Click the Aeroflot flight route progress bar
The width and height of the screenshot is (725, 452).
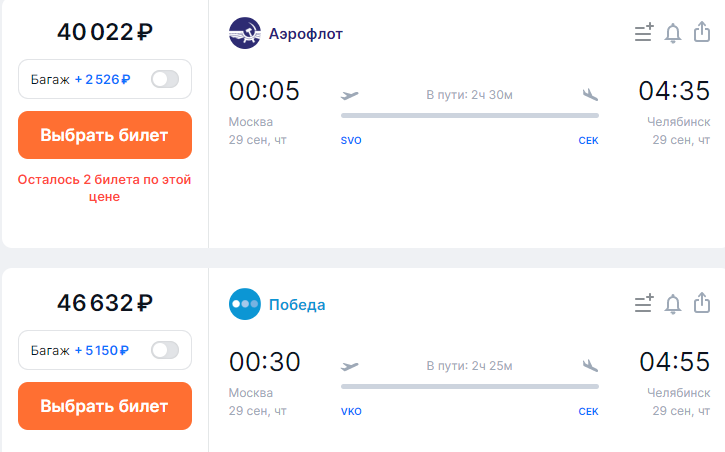(x=470, y=116)
